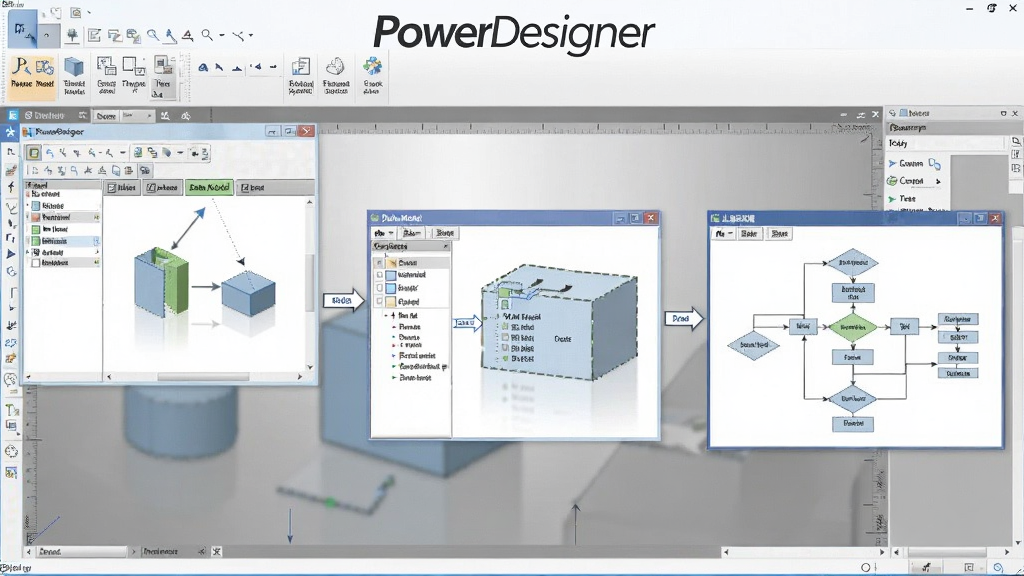
Task: Select the first sheet tab at the bottom left
Action: [x=81, y=552]
